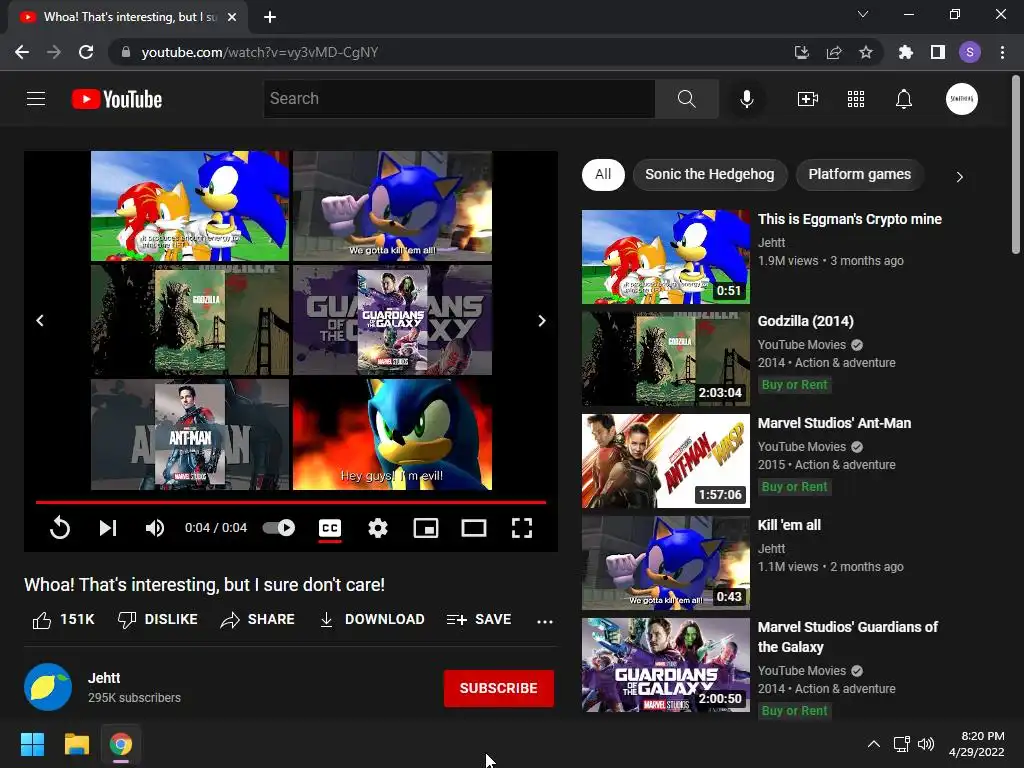1024x768 pixels.
Task: Open volume control in system tray
Action: [926, 744]
